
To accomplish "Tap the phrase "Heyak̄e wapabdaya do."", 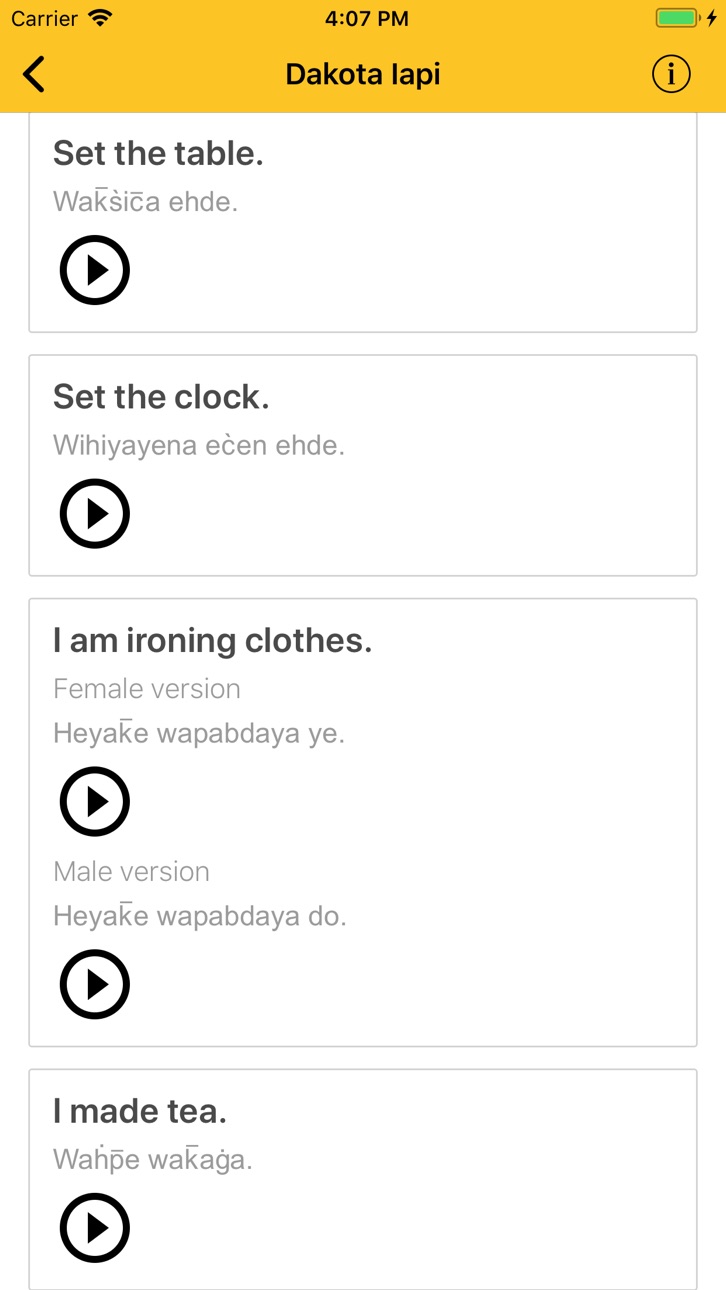I will [200, 916].
